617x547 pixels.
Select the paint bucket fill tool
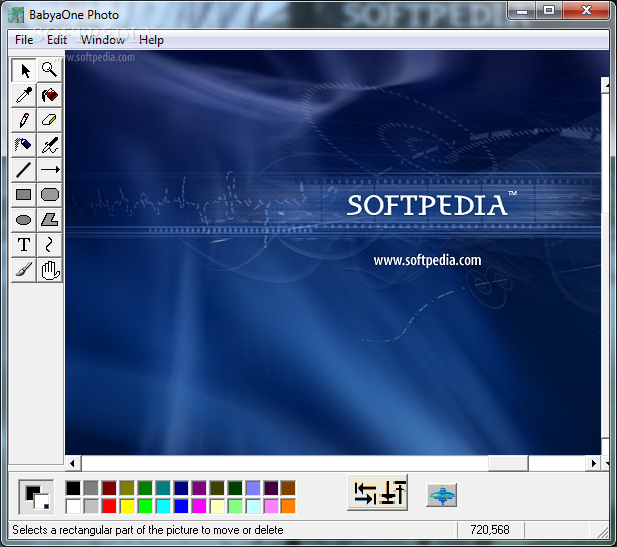[49, 95]
